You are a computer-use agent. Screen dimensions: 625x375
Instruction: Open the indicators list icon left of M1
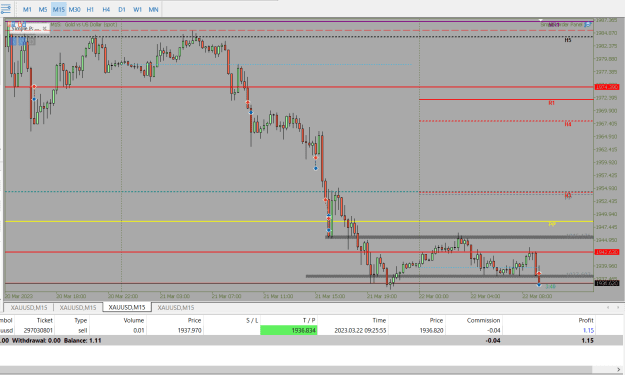pyautogui.click(x=6, y=9)
